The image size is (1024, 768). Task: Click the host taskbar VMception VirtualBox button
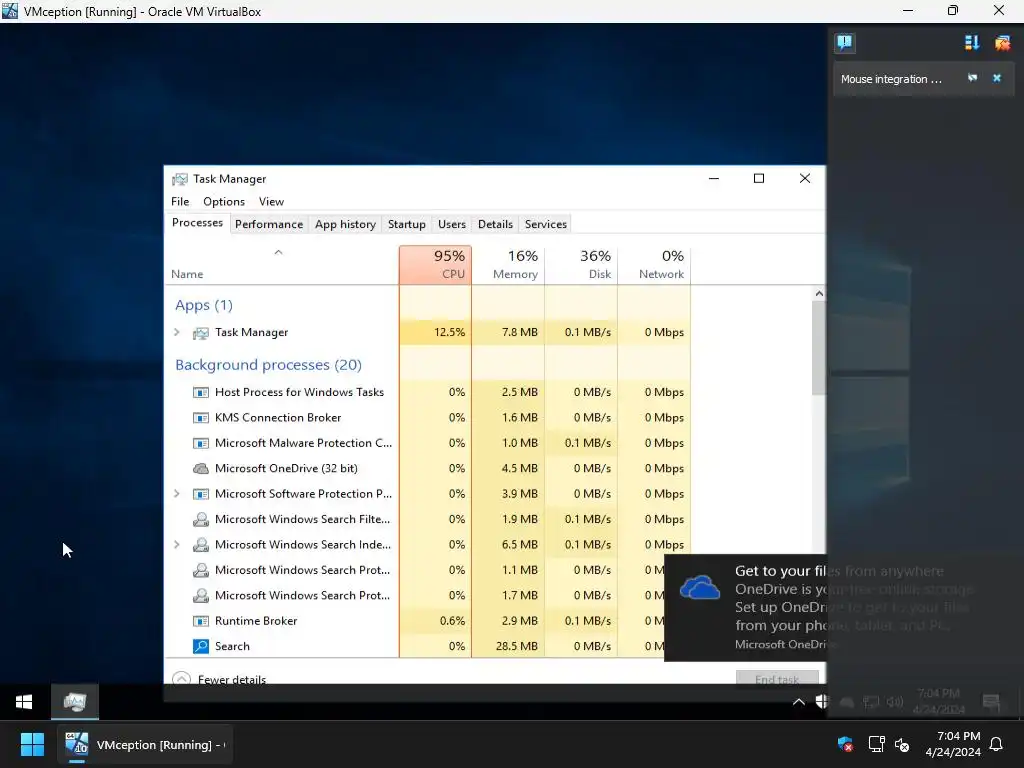145,744
